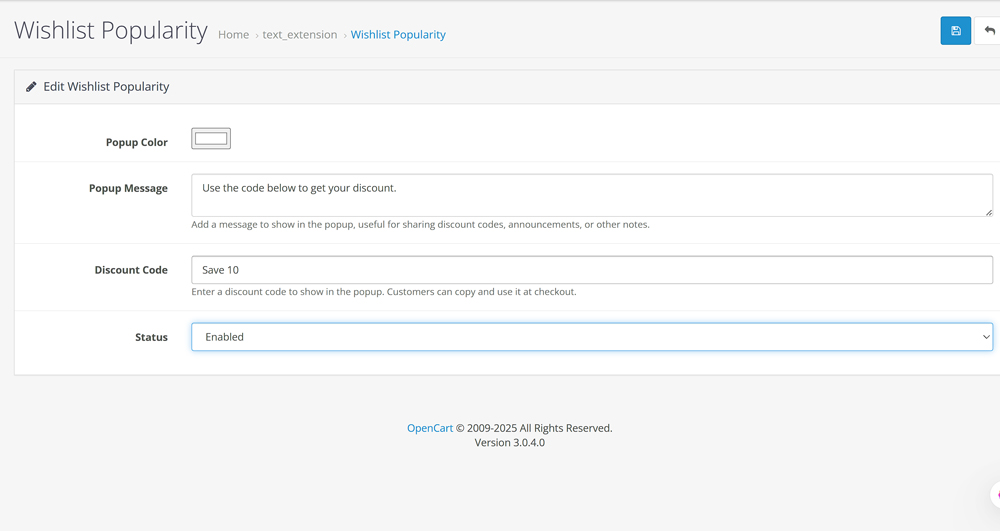Open text_extension breadcrumb item
Image resolution: width=1000 pixels, height=531 pixels.
click(299, 34)
